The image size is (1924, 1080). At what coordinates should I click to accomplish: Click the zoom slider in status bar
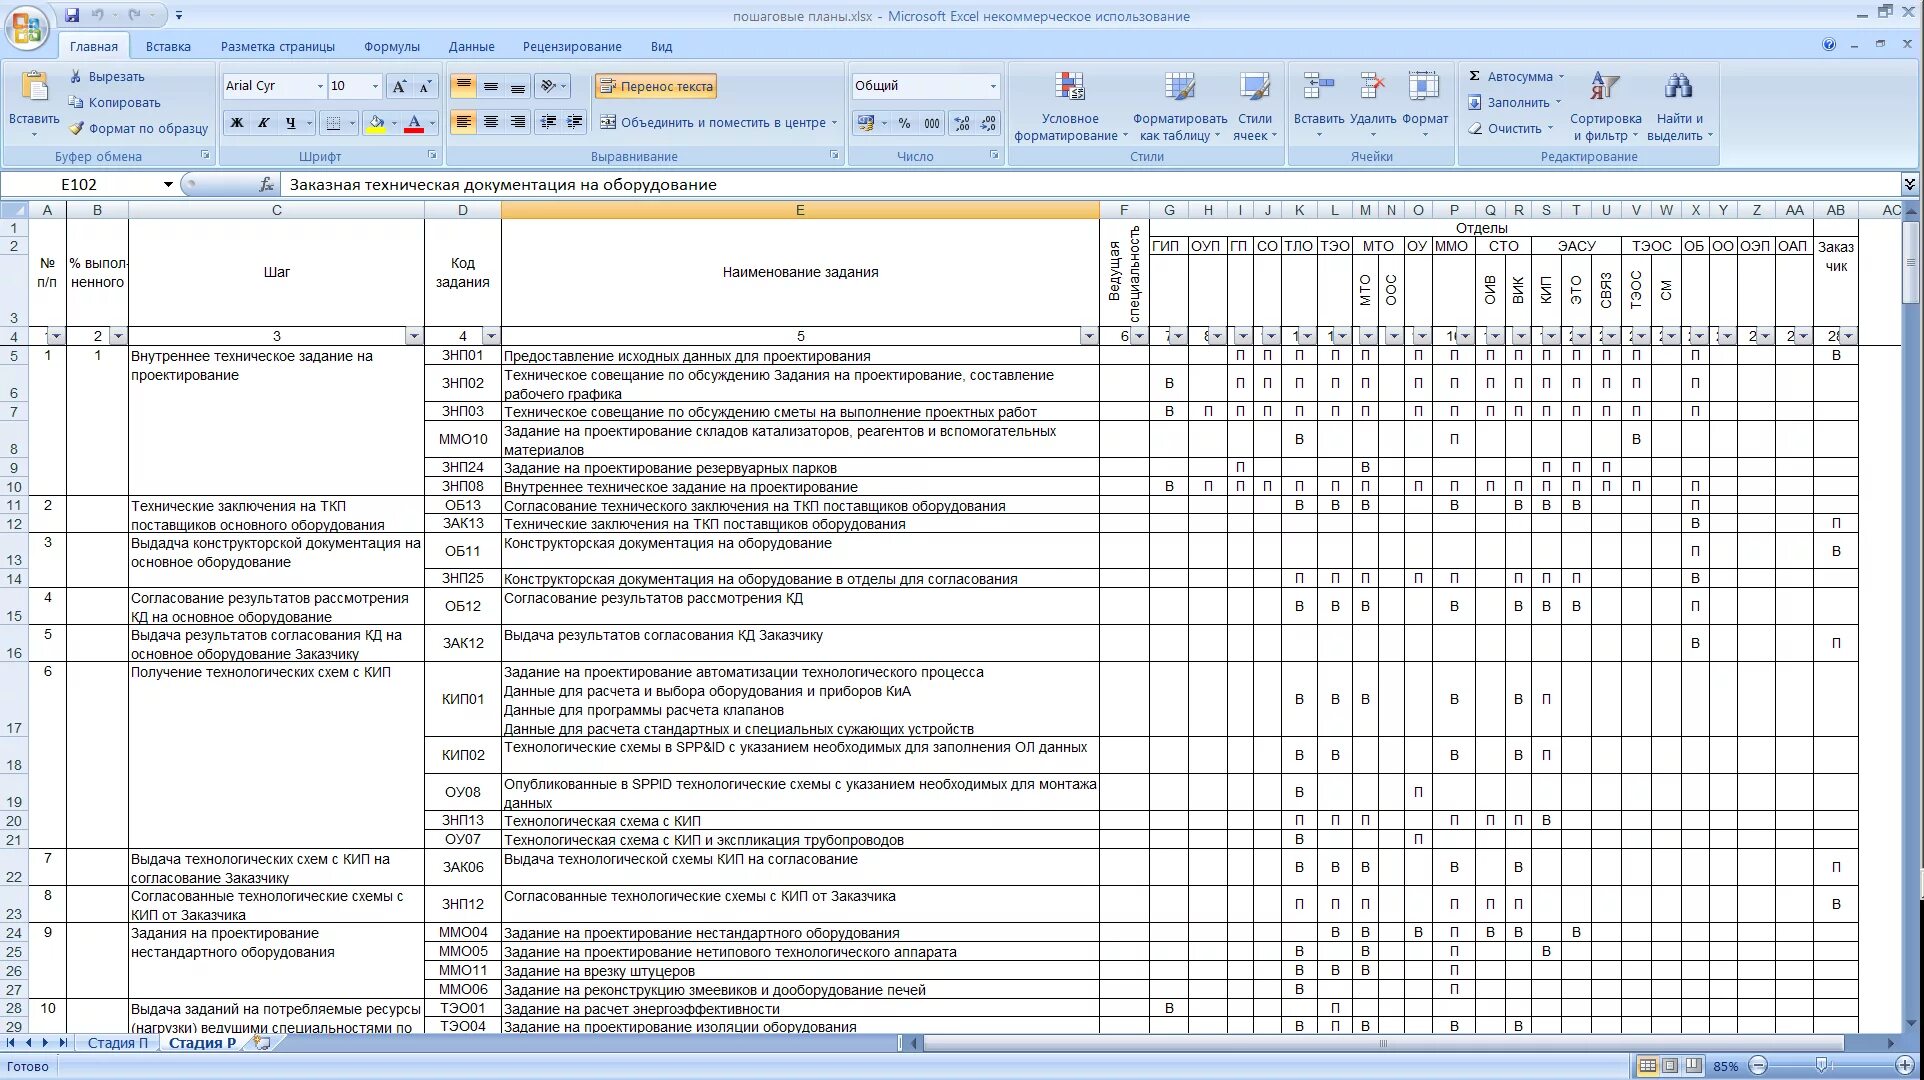click(1820, 1066)
